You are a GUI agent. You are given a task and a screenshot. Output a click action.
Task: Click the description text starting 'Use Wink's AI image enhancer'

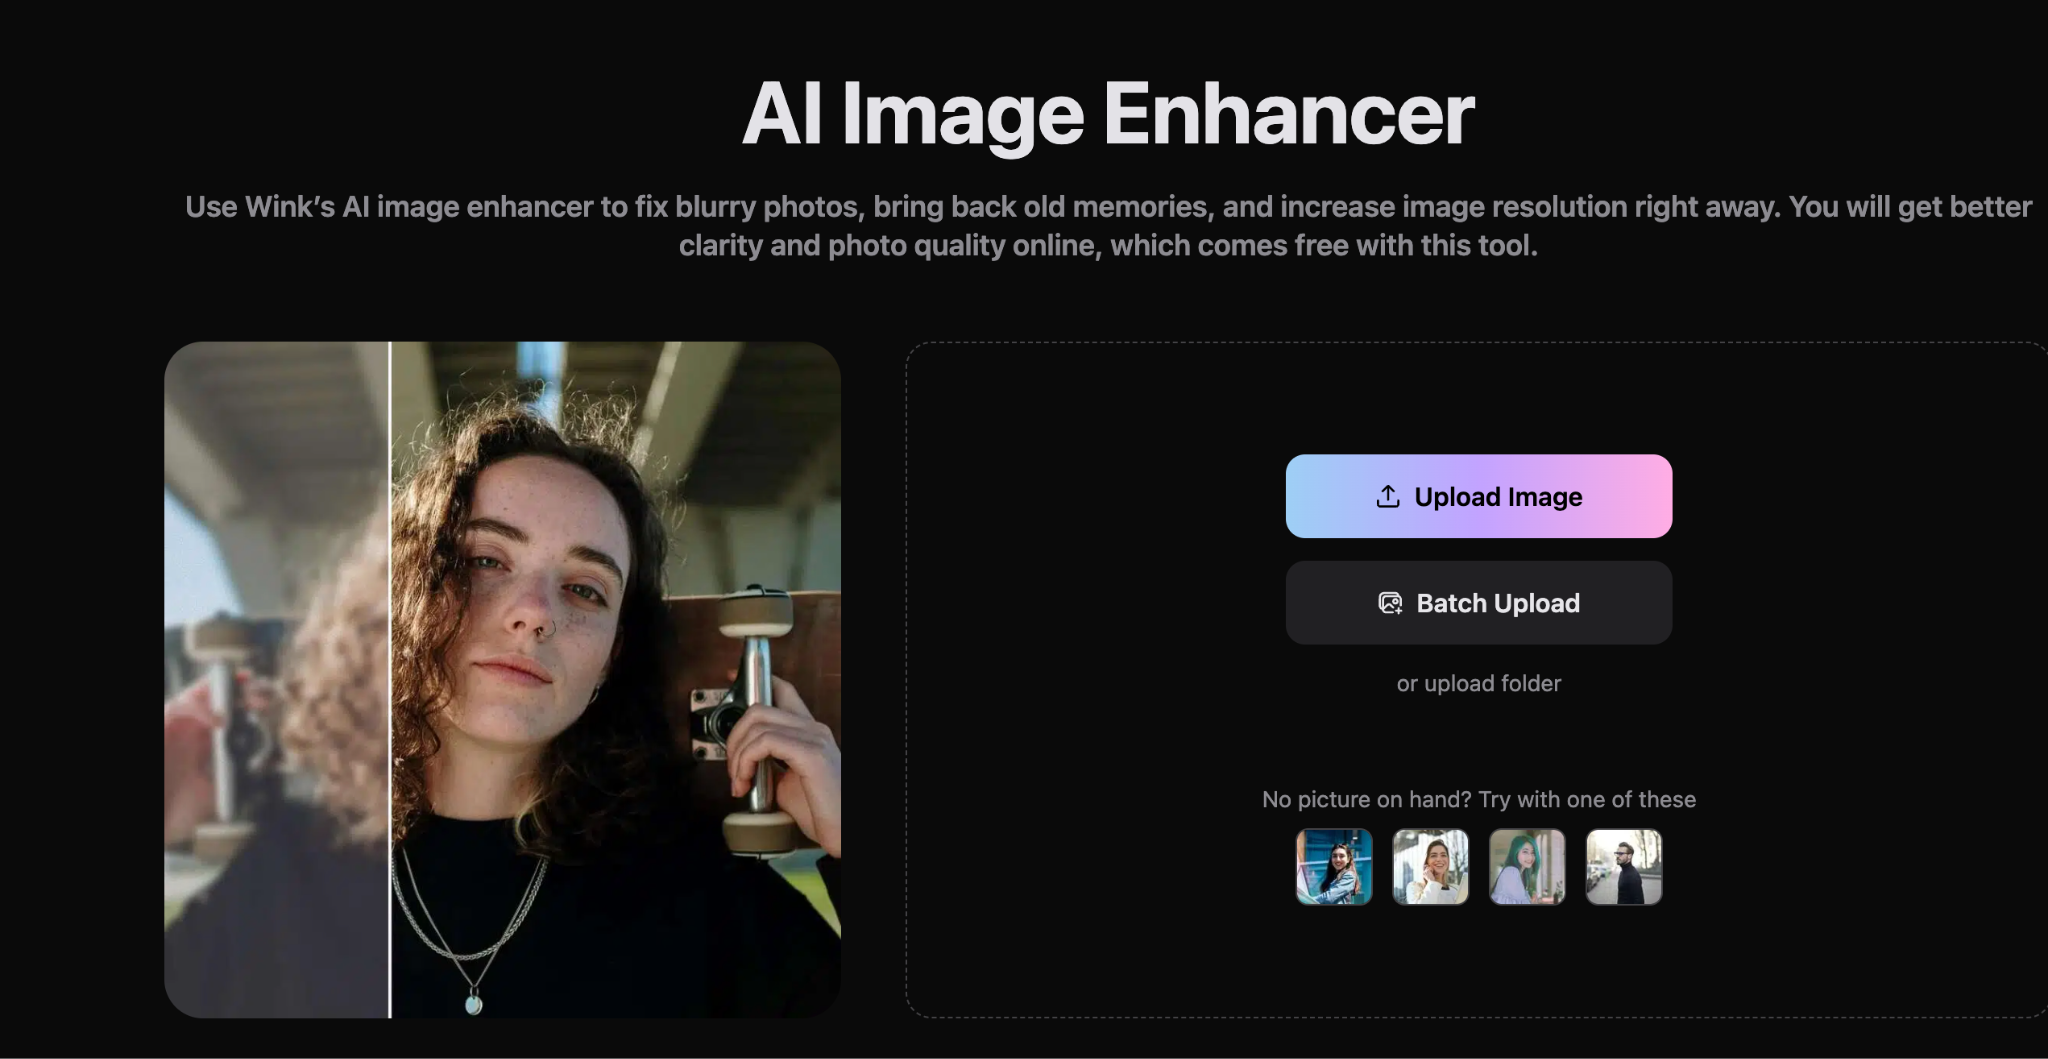pos(1108,226)
